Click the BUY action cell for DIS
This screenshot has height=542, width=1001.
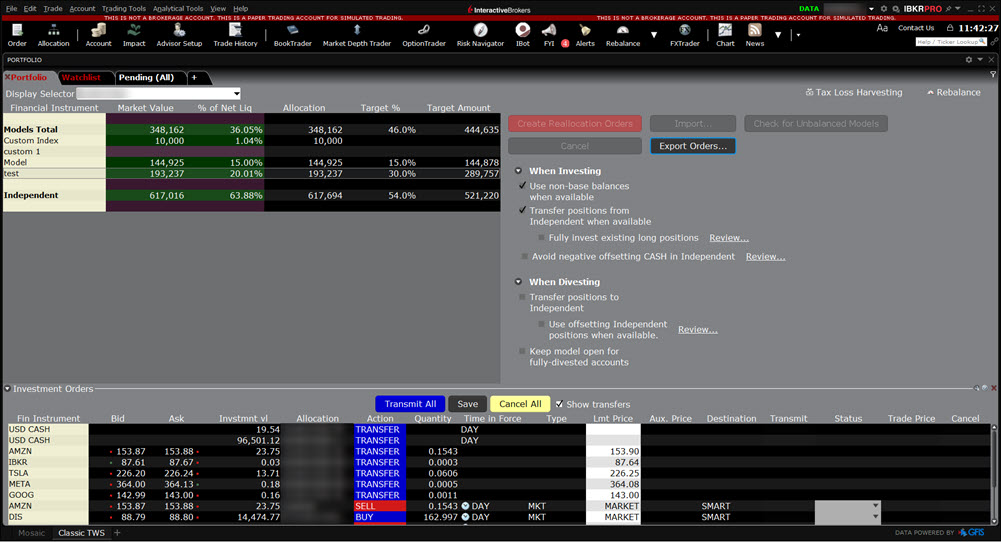380,517
